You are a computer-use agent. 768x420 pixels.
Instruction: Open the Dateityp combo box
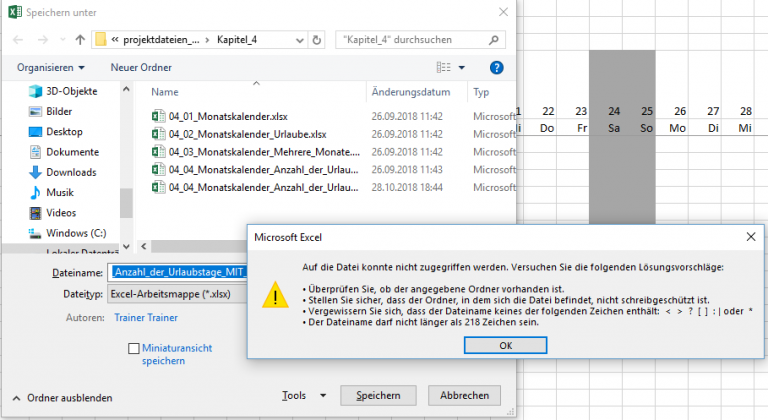coord(177,294)
